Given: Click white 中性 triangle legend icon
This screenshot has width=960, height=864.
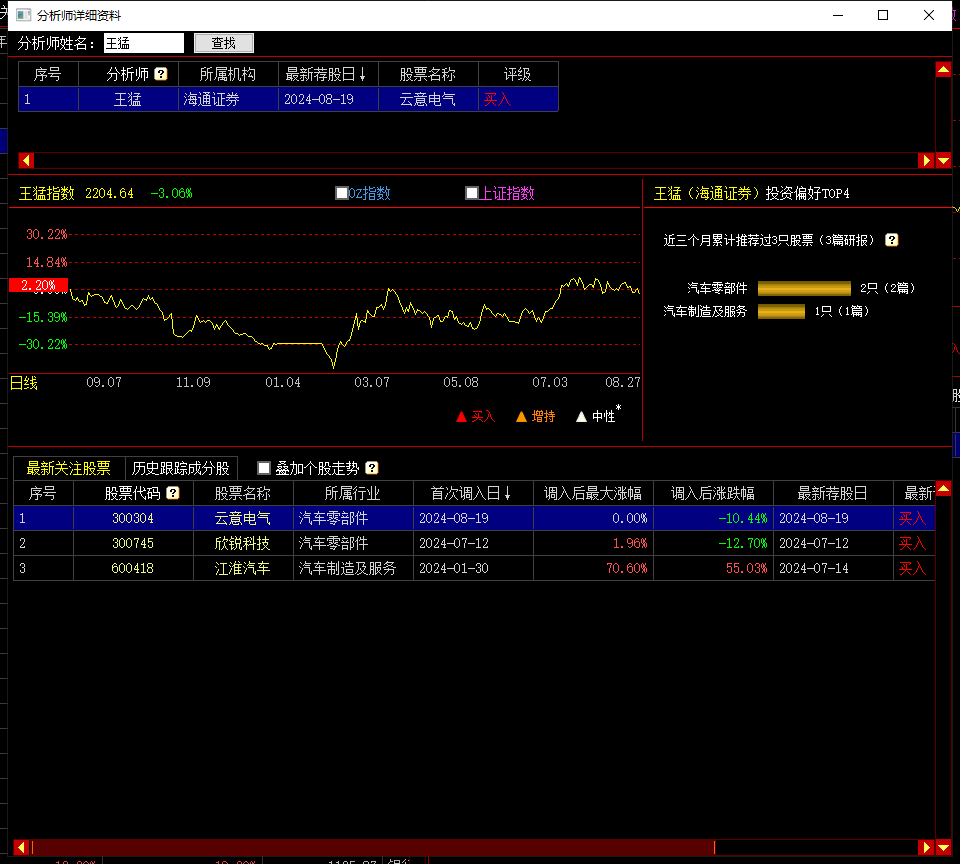Looking at the screenshot, I should coord(581,417).
